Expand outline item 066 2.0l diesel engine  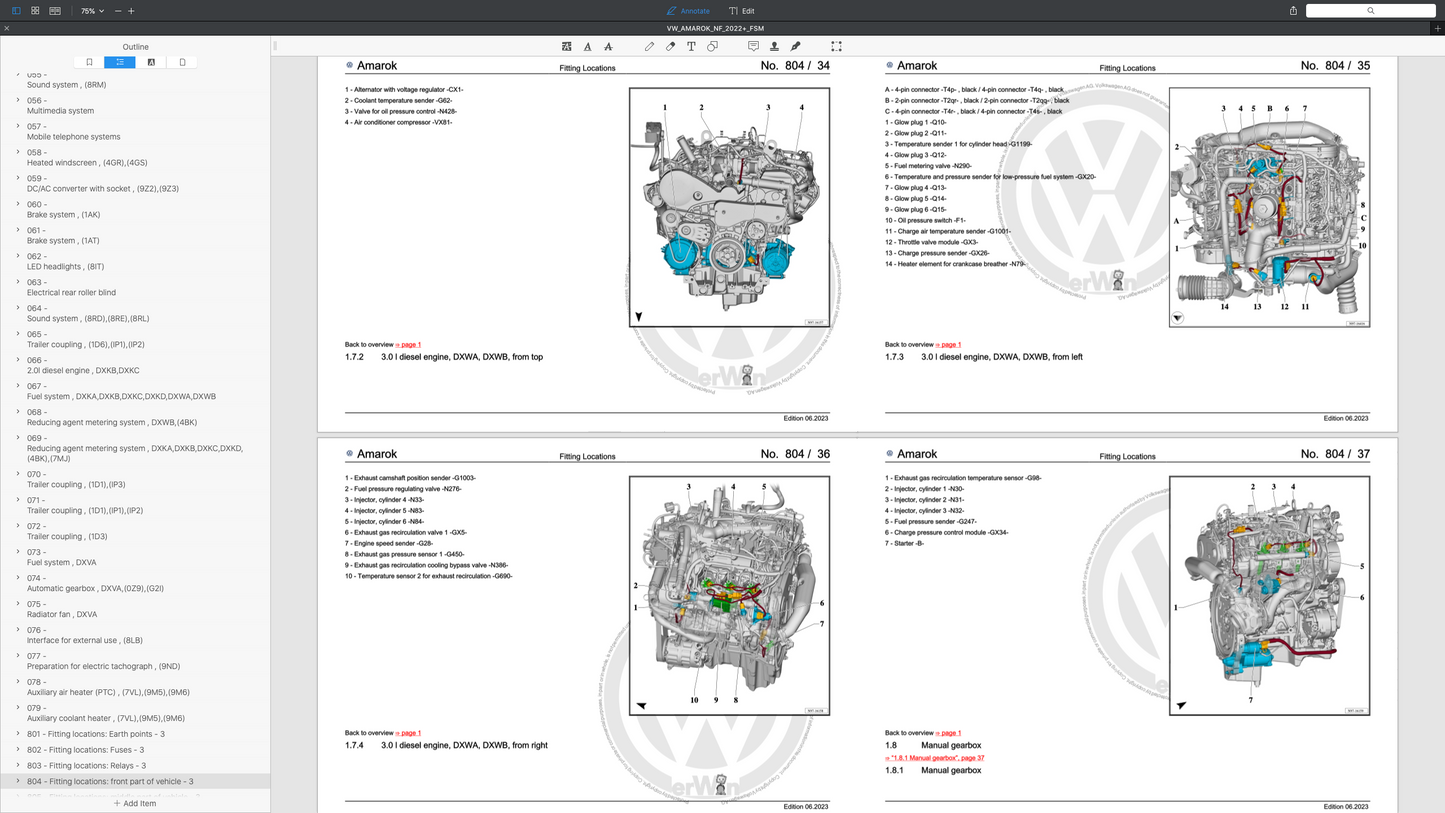(17, 360)
